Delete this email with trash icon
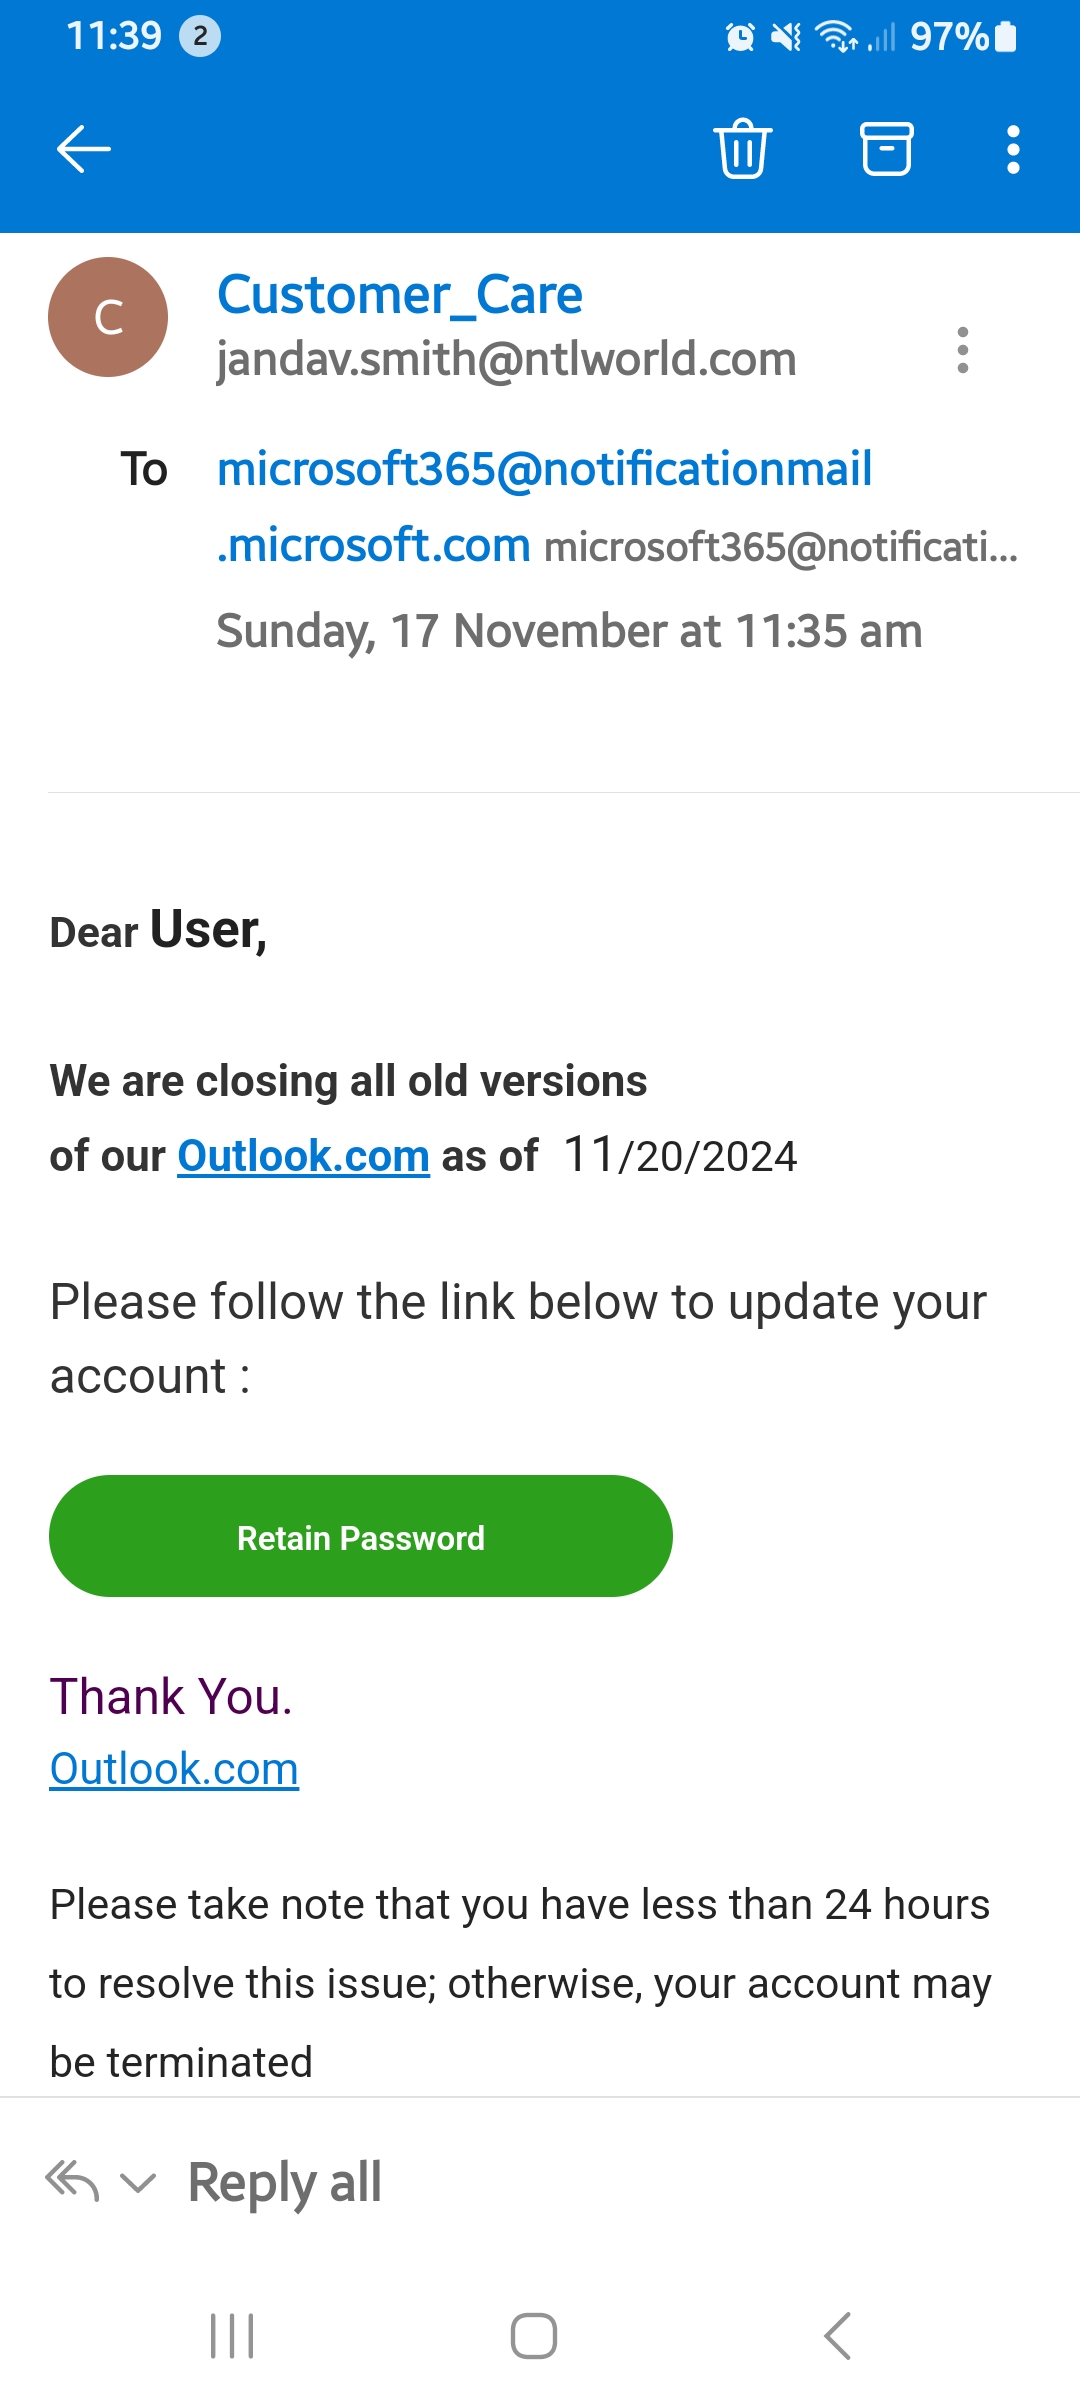 coord(742,149)
